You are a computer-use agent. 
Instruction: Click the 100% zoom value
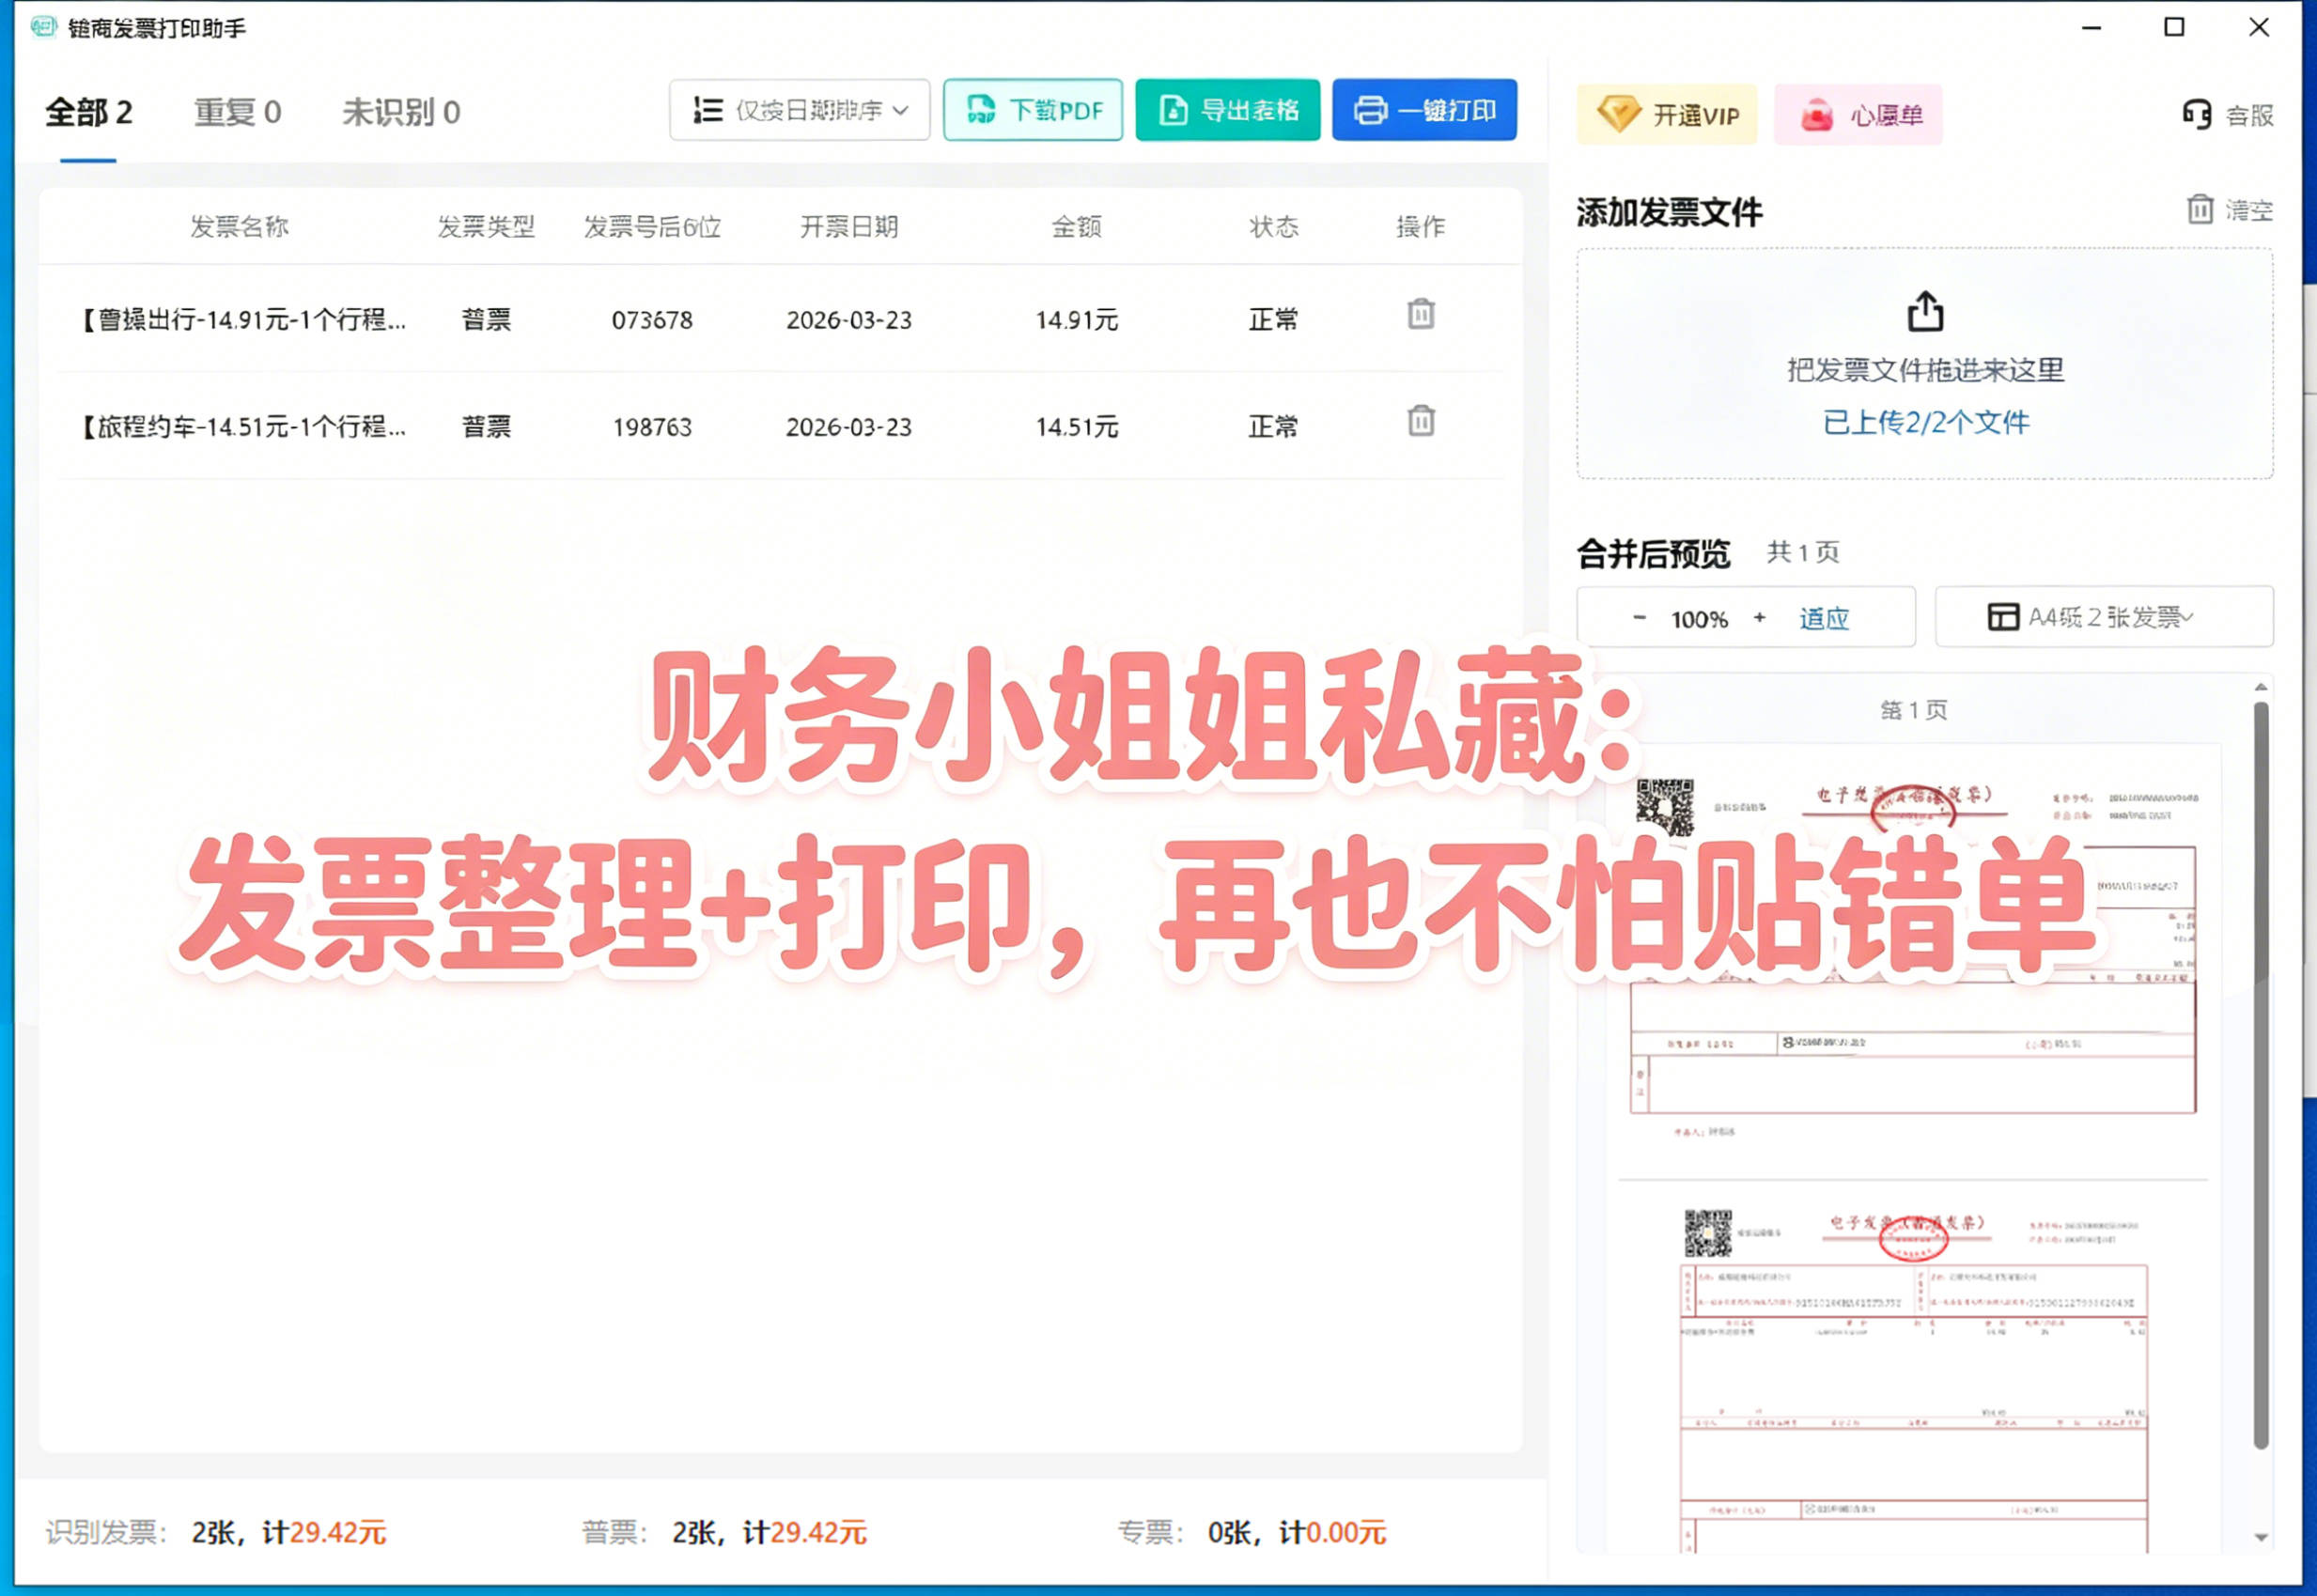click(1699, 619)
